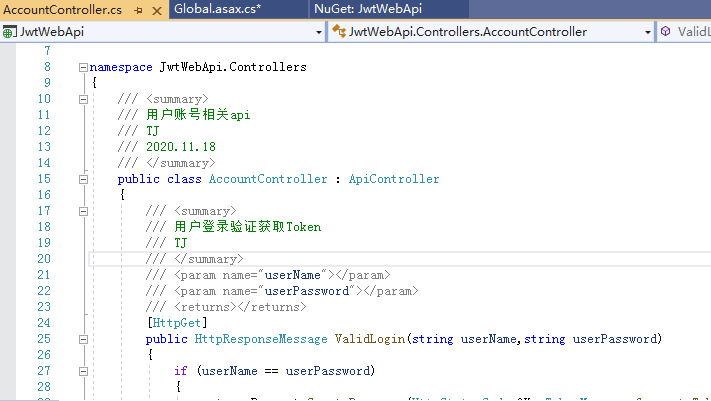Close the AccountController.cs tab
Image resolution: width=711 pixels, height=401 pixels.
click(155, 9)
